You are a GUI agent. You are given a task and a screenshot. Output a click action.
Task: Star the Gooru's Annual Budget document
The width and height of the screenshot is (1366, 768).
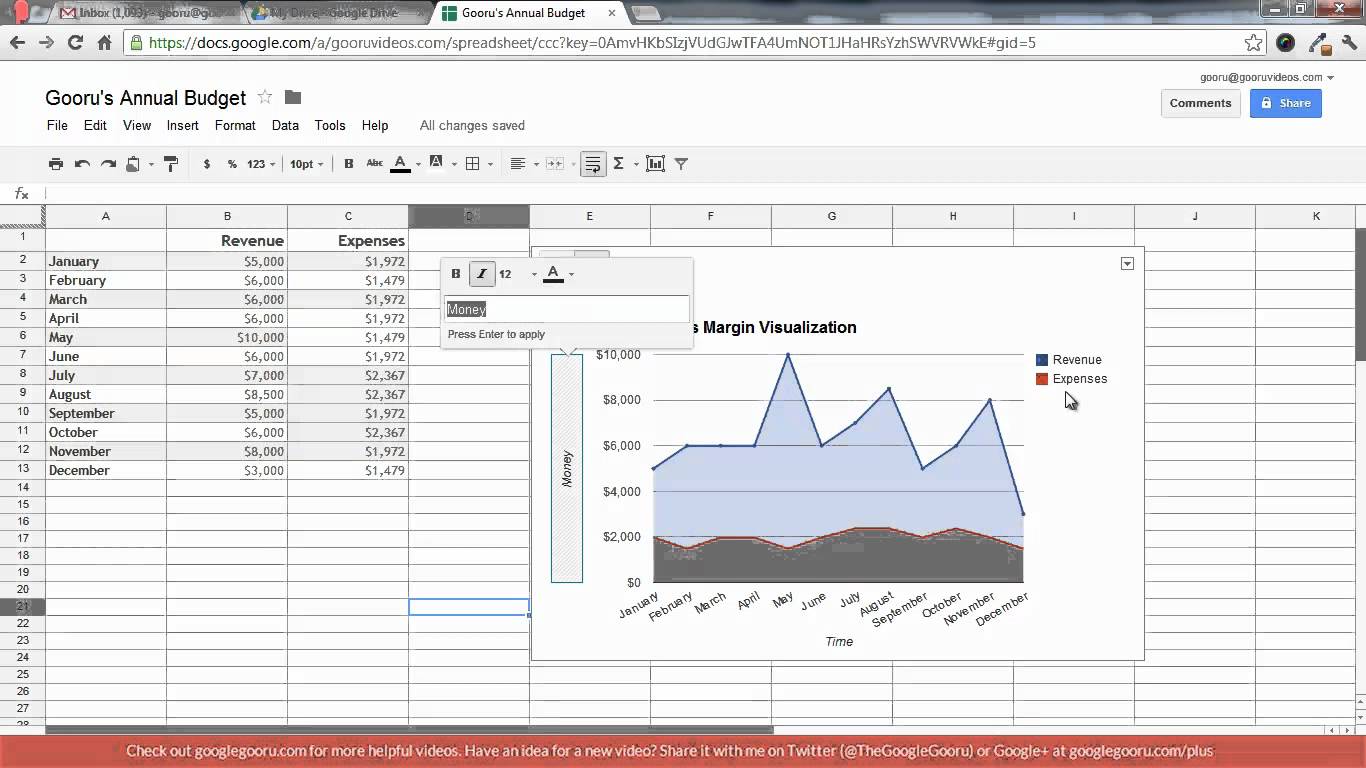point(265,97)
